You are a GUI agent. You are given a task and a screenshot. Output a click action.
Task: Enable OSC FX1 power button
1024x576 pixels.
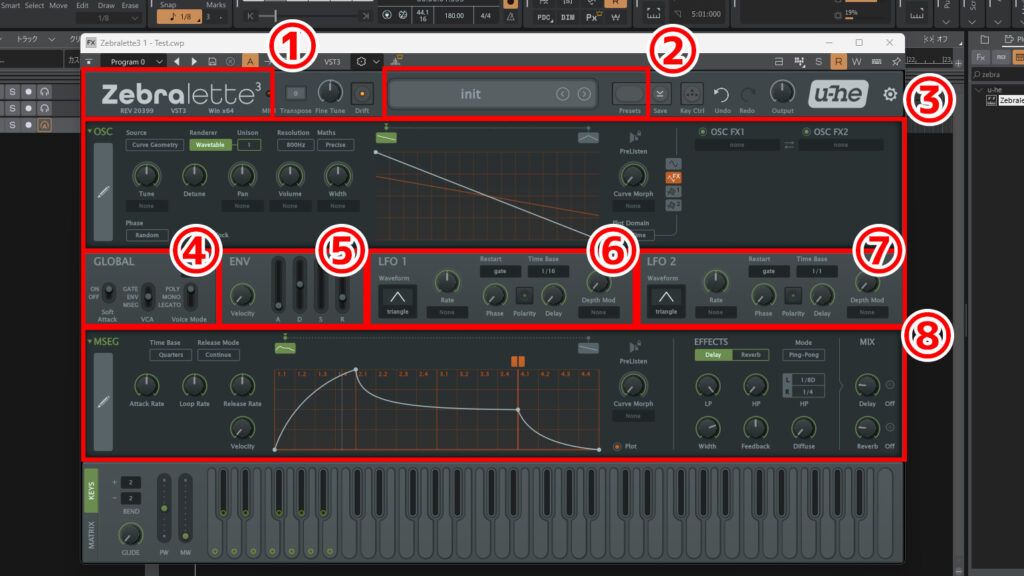tap(704, 132)
